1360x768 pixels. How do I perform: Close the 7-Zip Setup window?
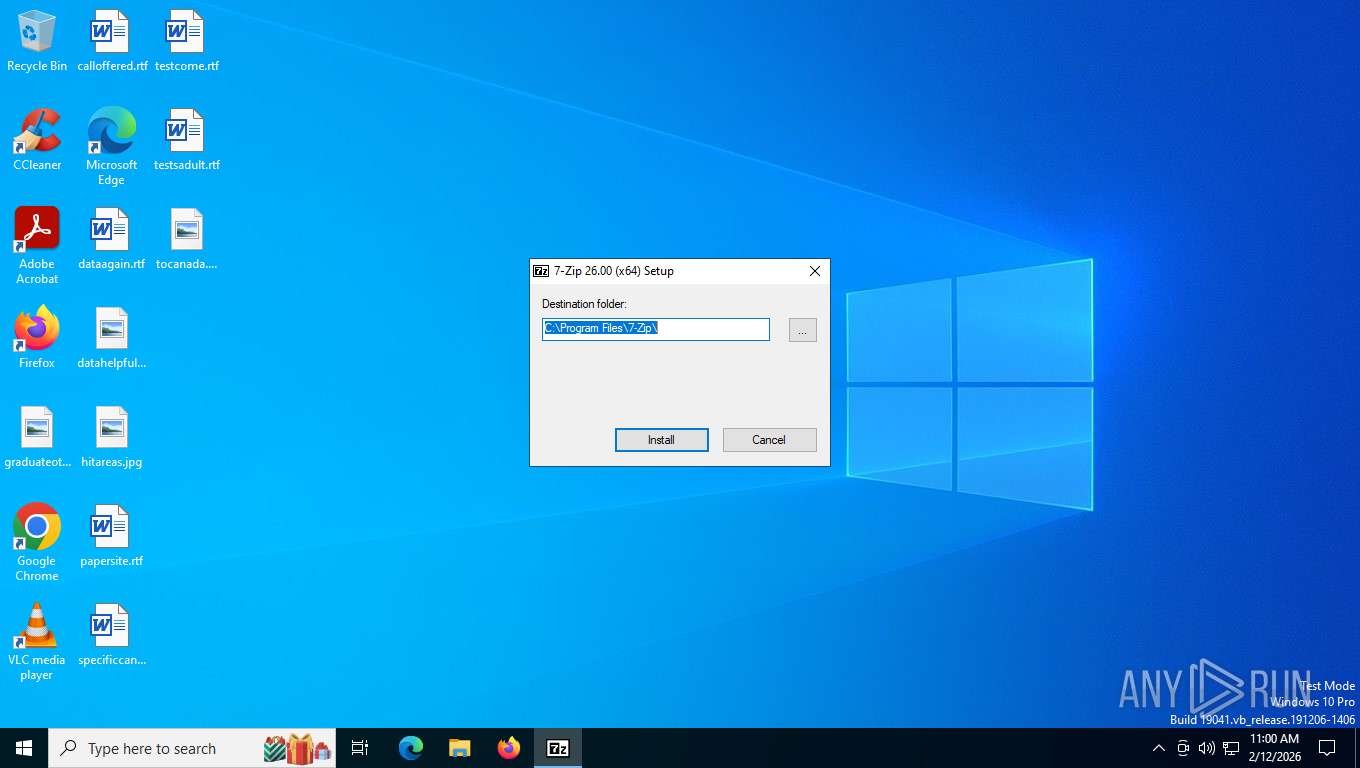[x=814, y=271]
